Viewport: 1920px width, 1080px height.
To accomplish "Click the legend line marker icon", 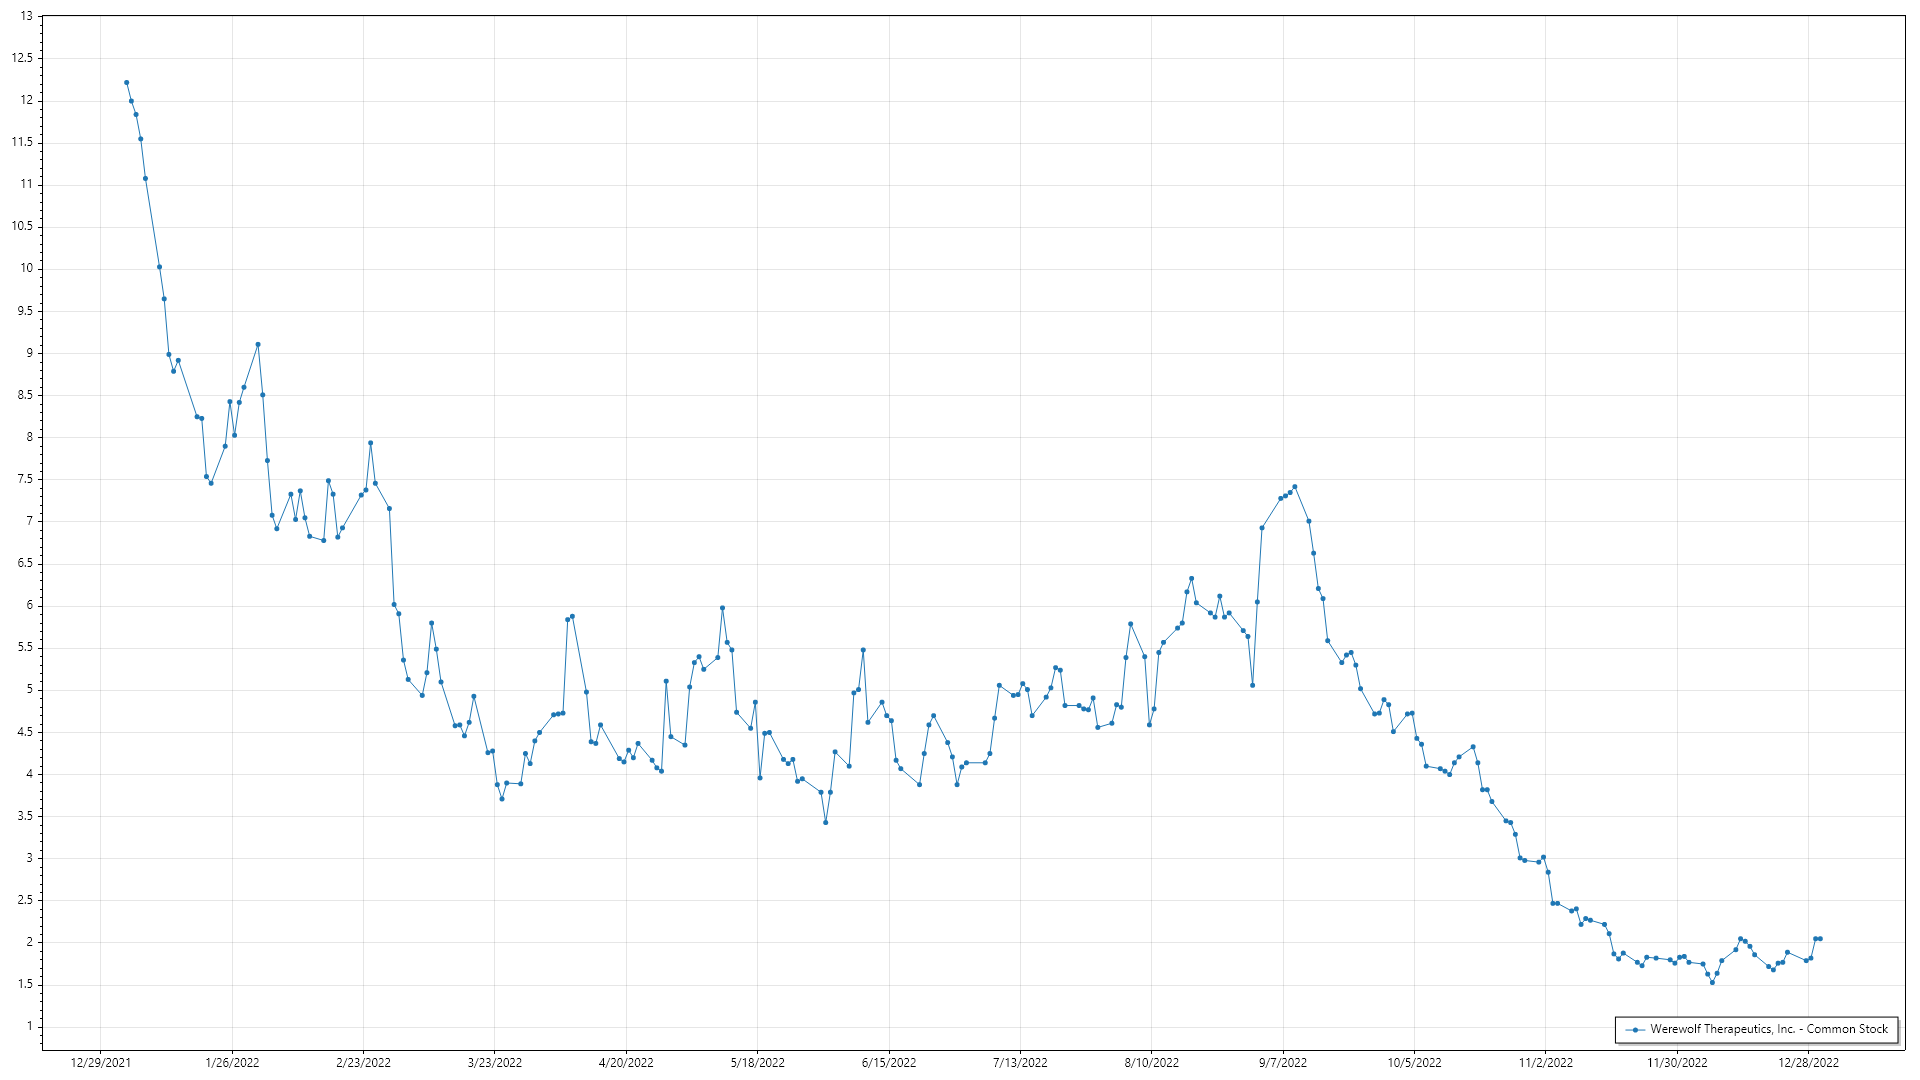I will [1635, 1030].
